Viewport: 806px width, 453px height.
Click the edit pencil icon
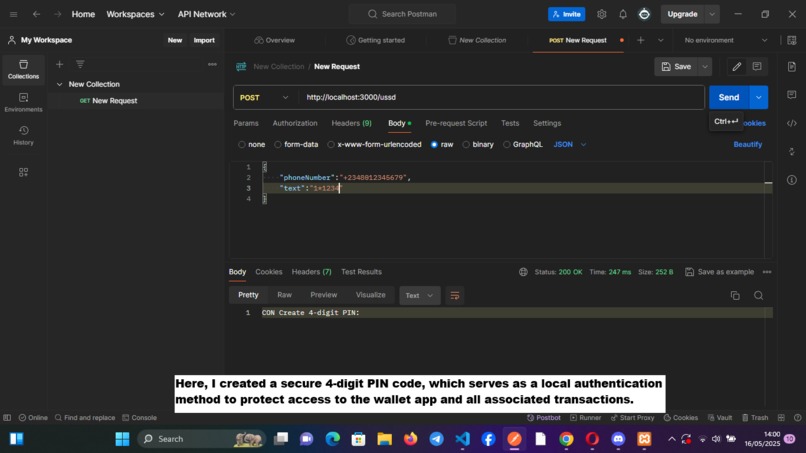click(x=737, y=66)
